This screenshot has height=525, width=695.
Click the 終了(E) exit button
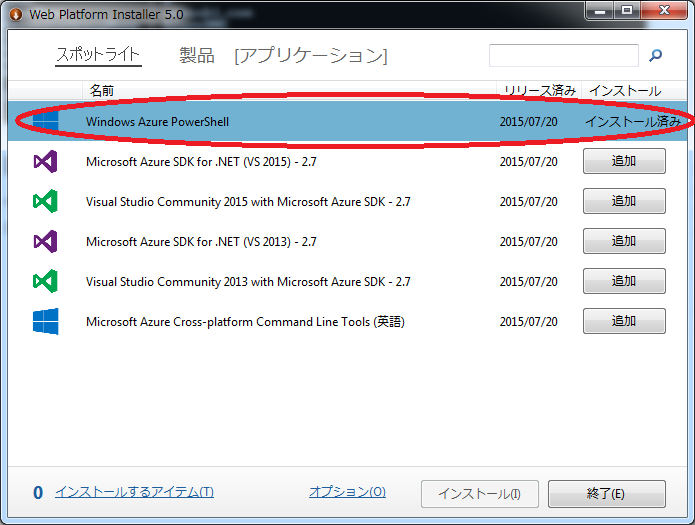pos(606,494)
